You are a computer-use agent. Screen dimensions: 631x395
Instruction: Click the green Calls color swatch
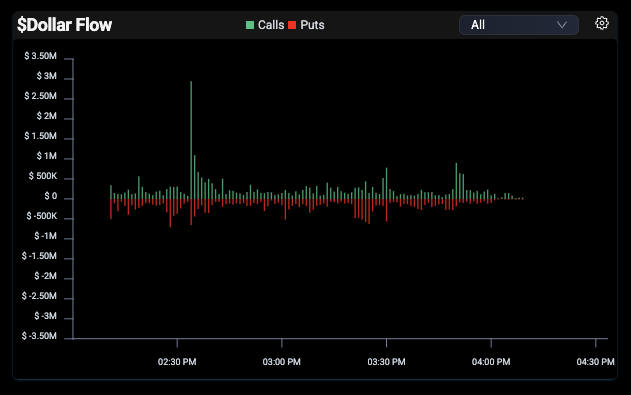click(x=250, y=25)
